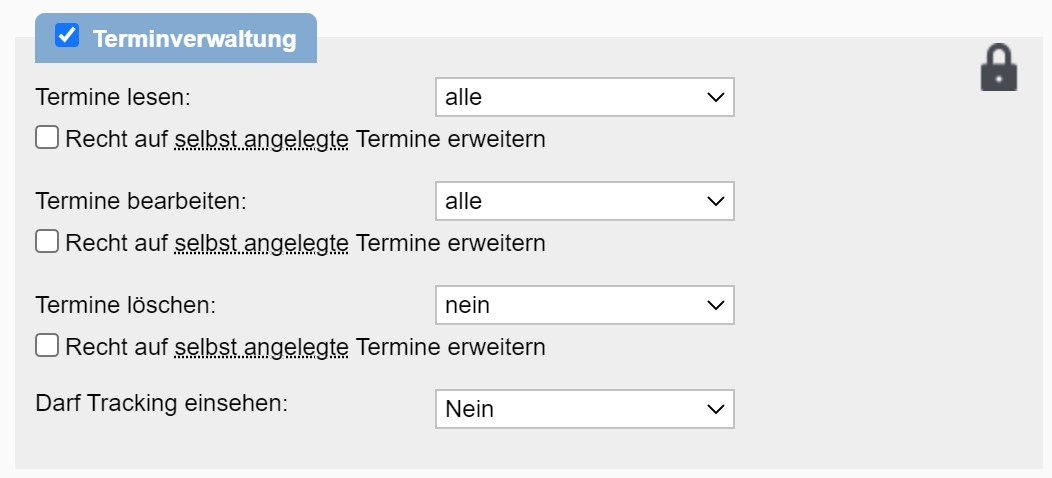
Task: Click 'selbst angelegte' link under Termine lesen
Action: tap(261, 139)
